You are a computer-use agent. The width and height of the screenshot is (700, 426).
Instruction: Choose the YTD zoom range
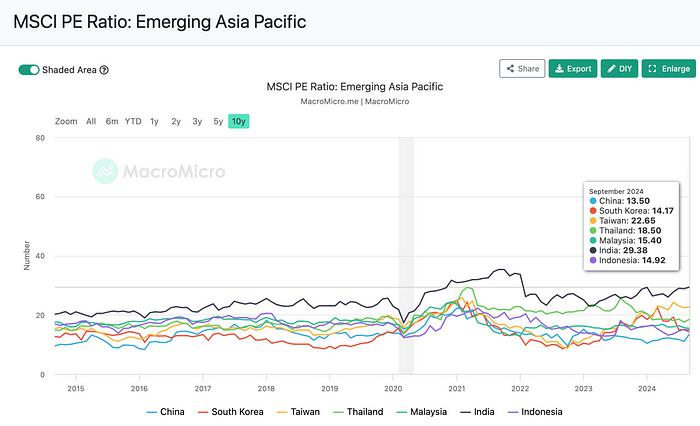pyautogui.click(x=133, y=121)
